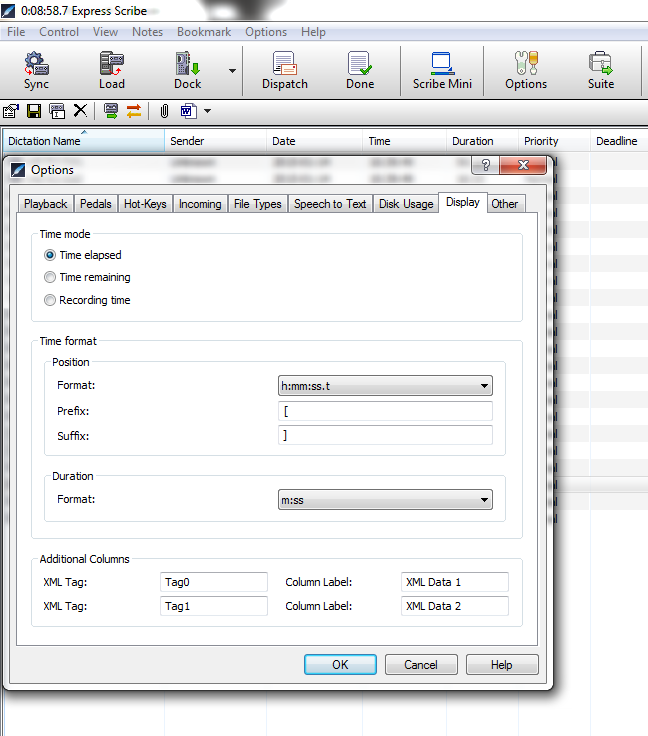Sort by Duration column header
The image size is (648, 736).
pyautogui.click(x=482, y=141)
